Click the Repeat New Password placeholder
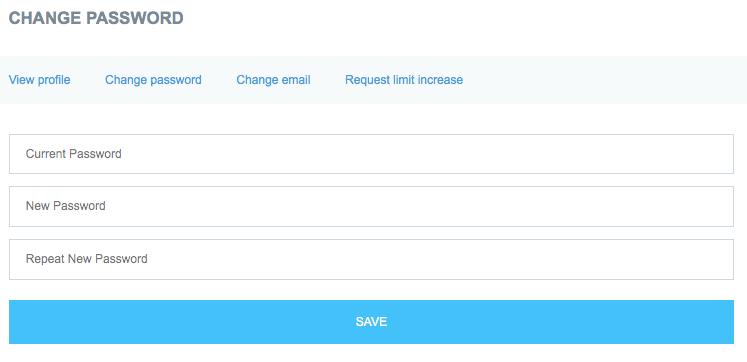Screen dimensions: 747x362 tap(87, 259)
